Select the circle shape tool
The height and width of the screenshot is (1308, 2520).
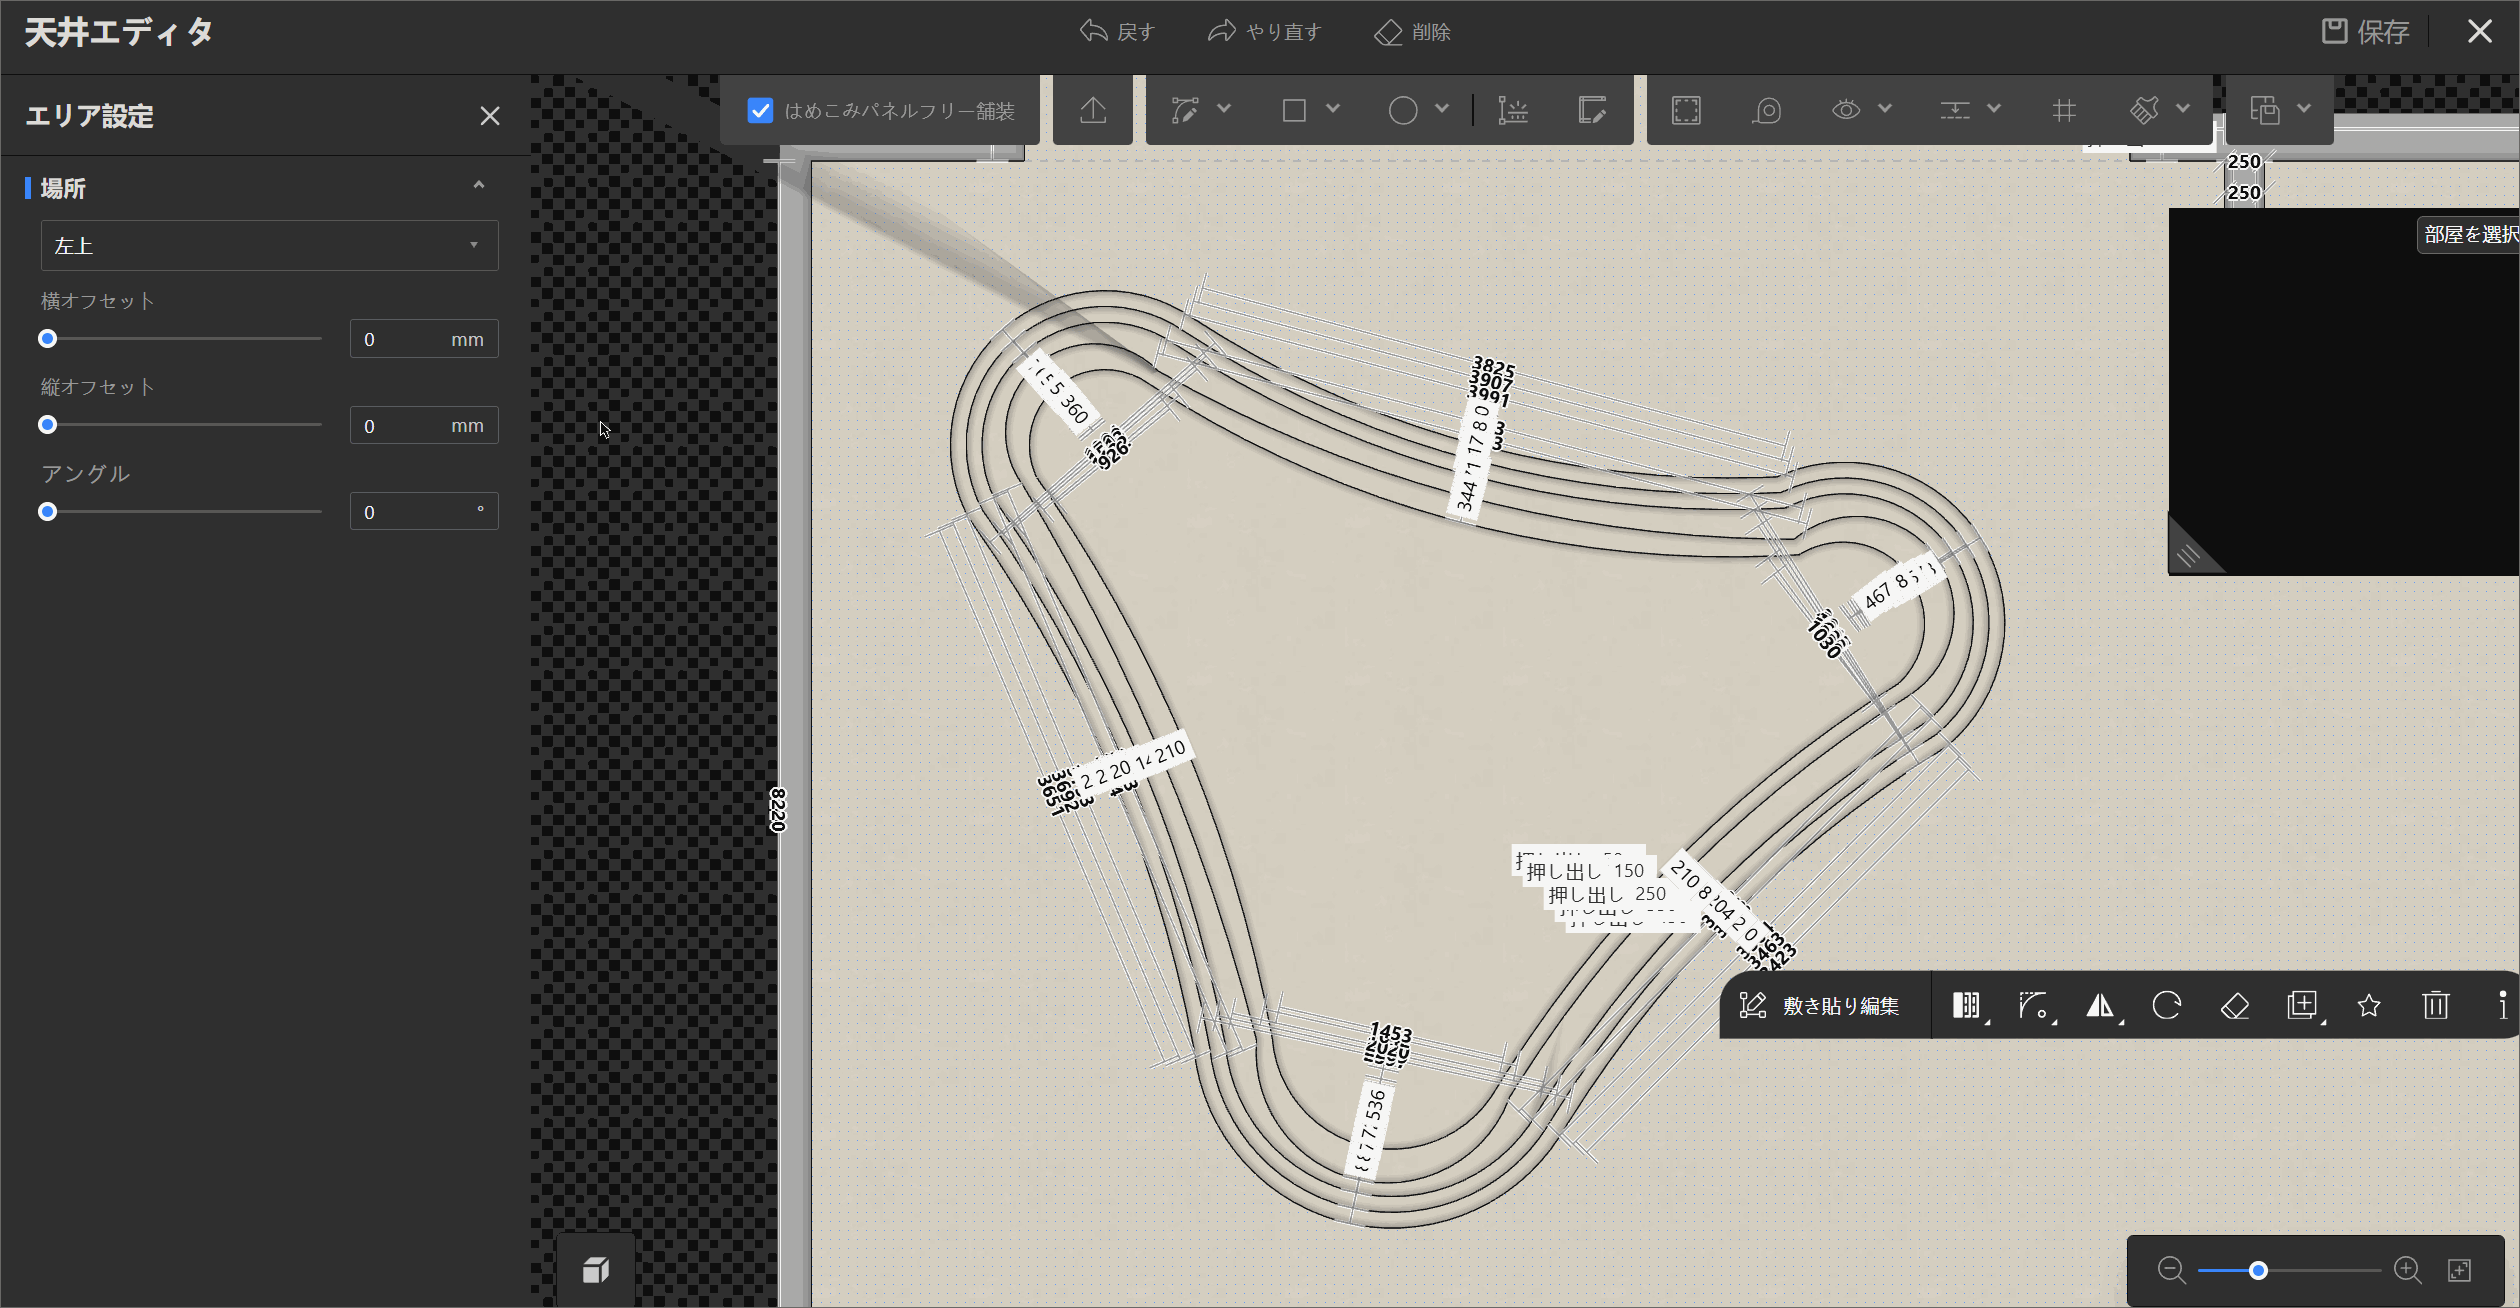click(x=1403, y=110)
